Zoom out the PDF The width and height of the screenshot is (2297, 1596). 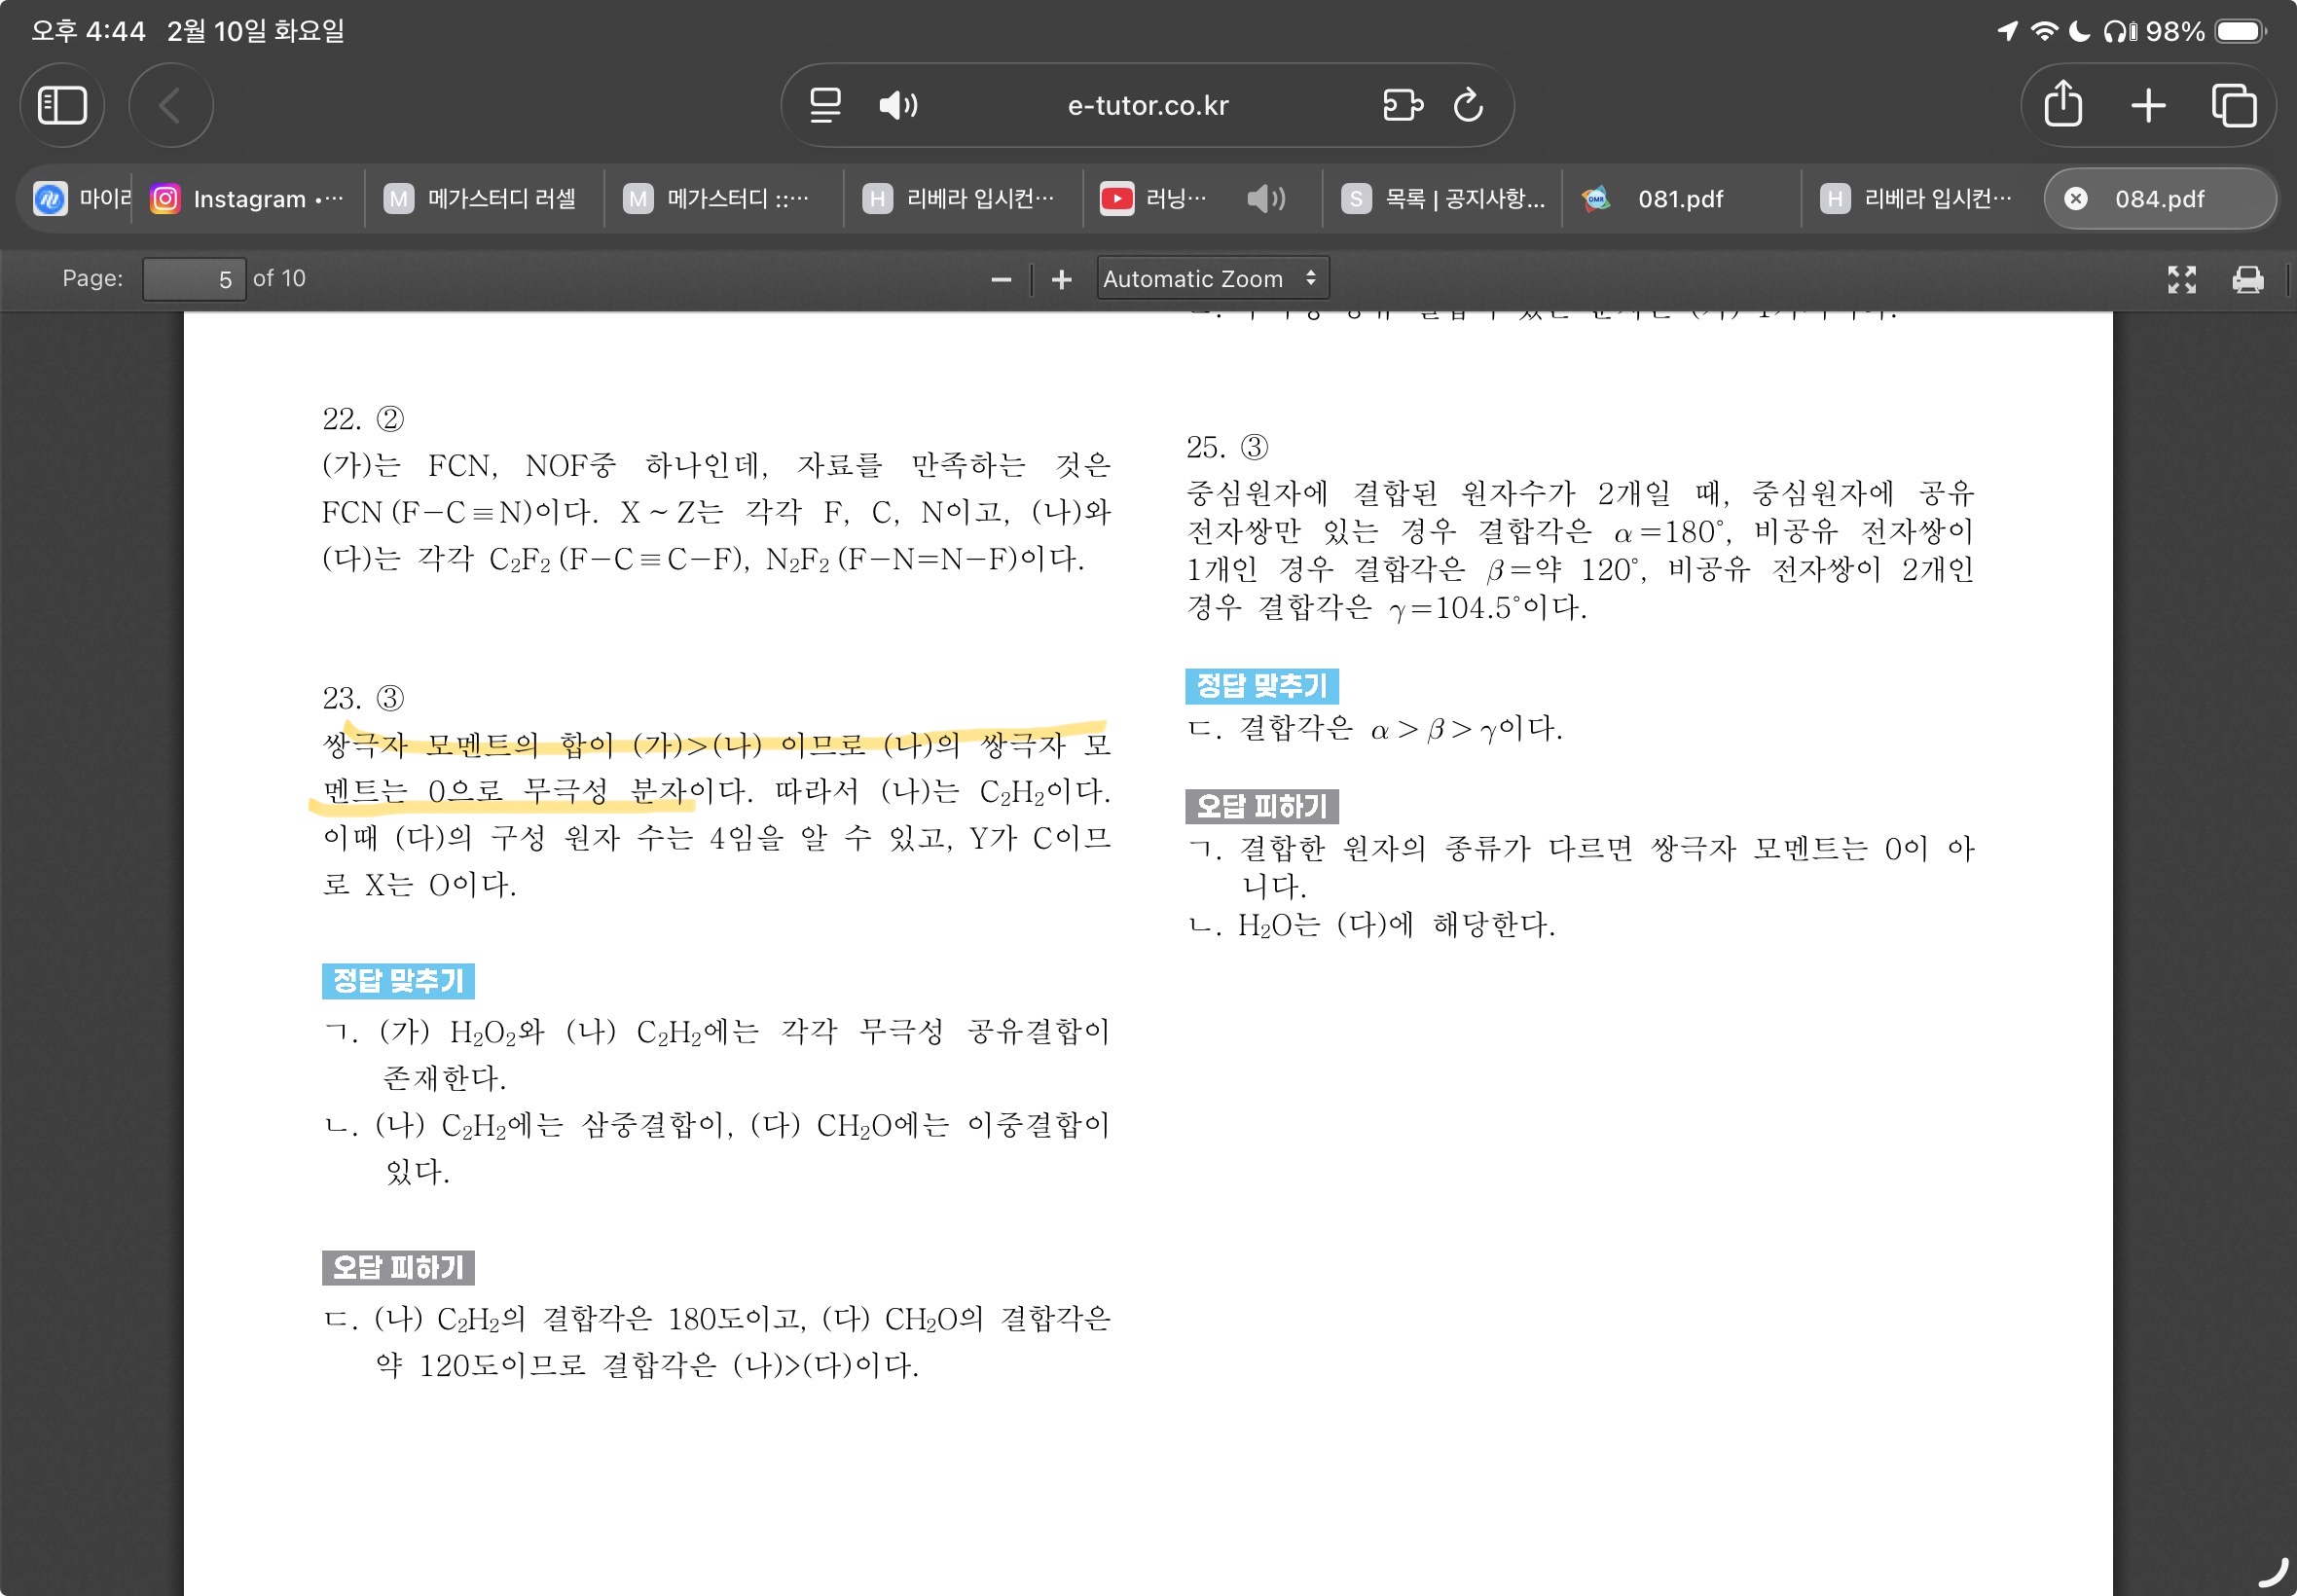[1001, 280]
